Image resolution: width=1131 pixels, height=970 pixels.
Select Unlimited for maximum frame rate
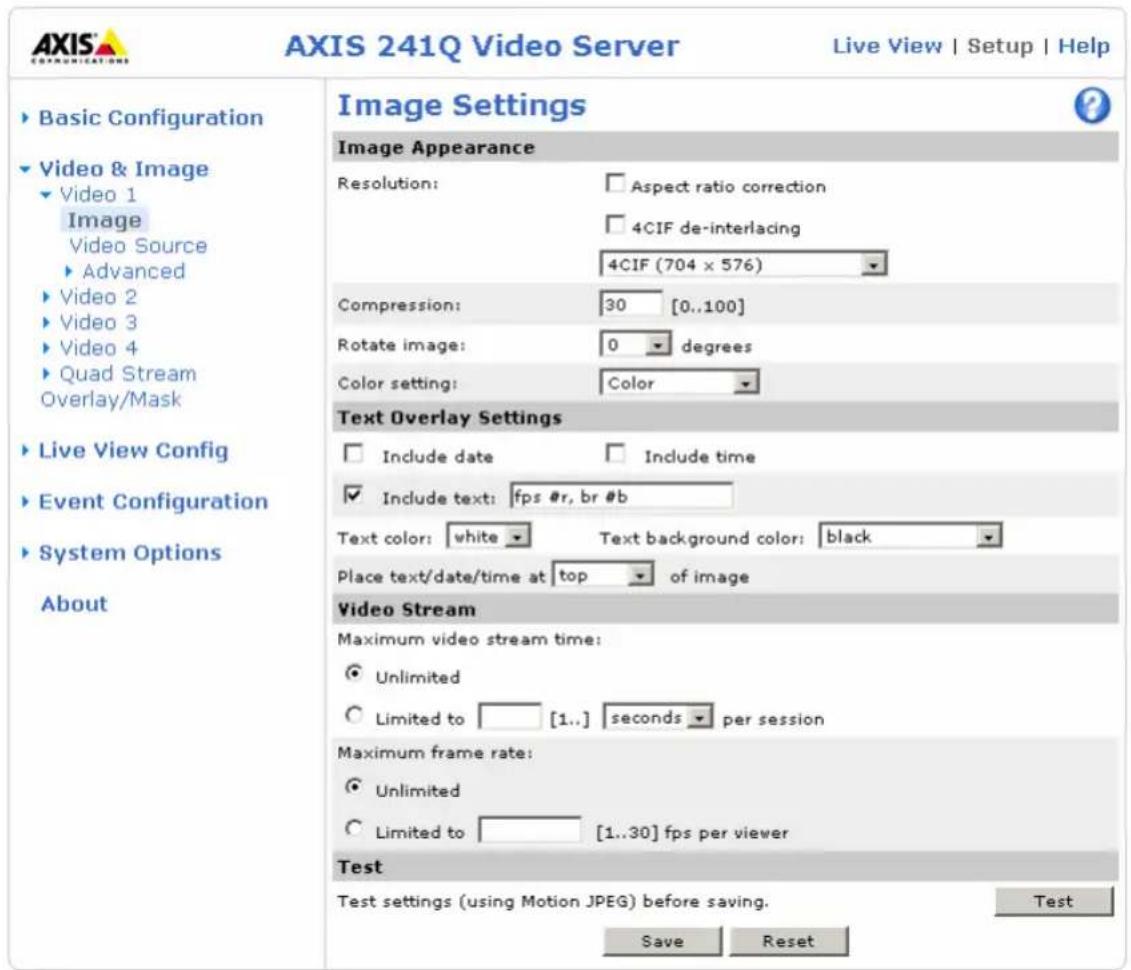353,787
